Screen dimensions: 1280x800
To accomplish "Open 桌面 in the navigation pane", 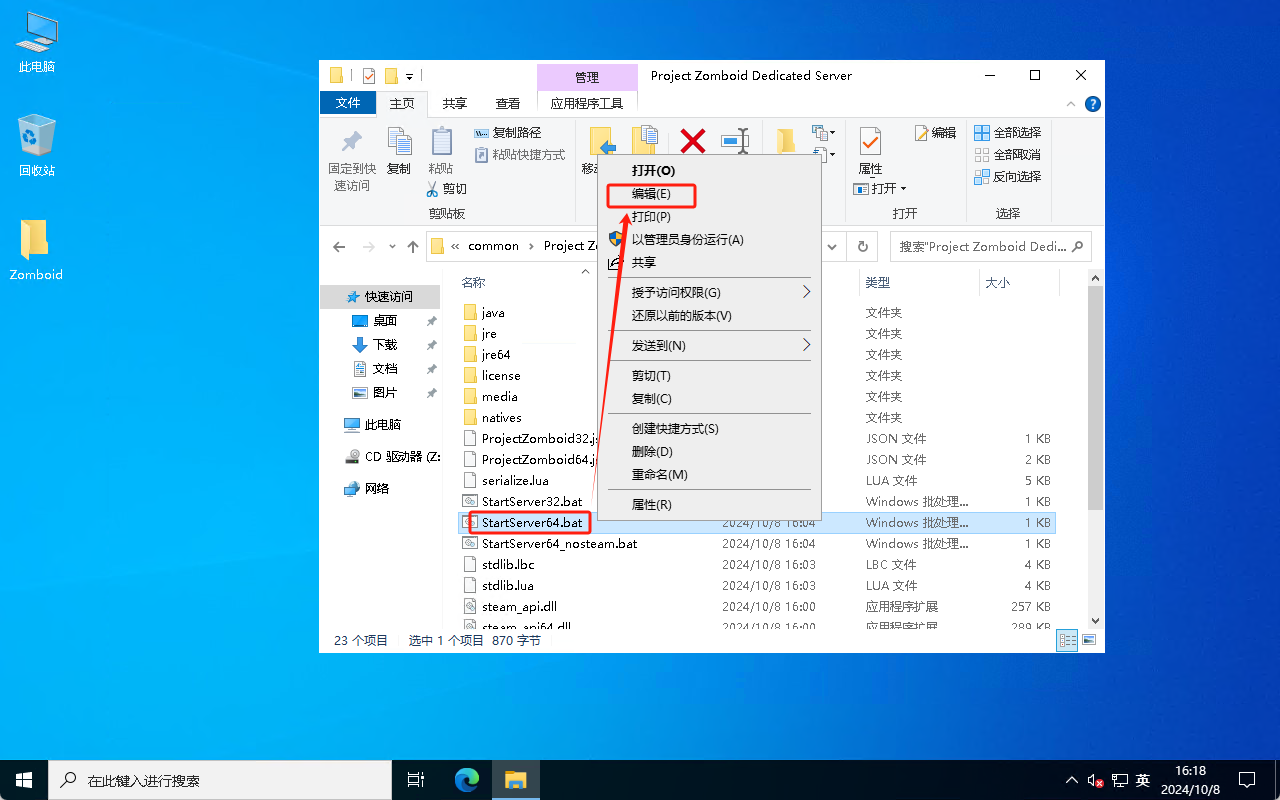I will tap(385, 321).
